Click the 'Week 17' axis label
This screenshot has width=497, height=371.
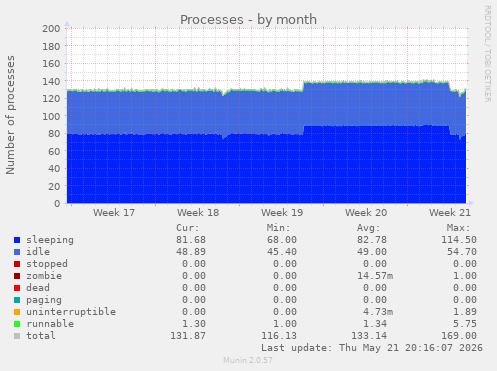click(x=114, y=213)
